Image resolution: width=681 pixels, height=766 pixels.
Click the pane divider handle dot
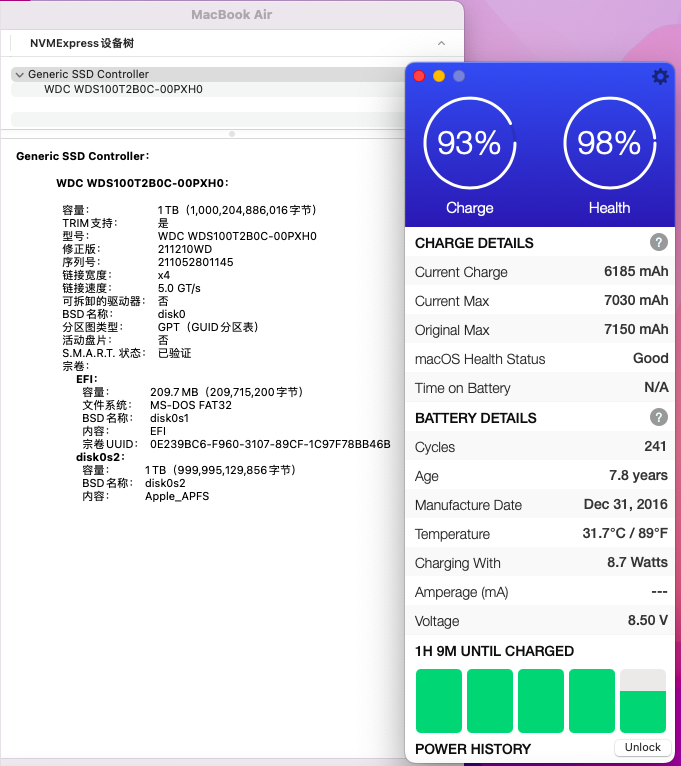pos(232,134)
